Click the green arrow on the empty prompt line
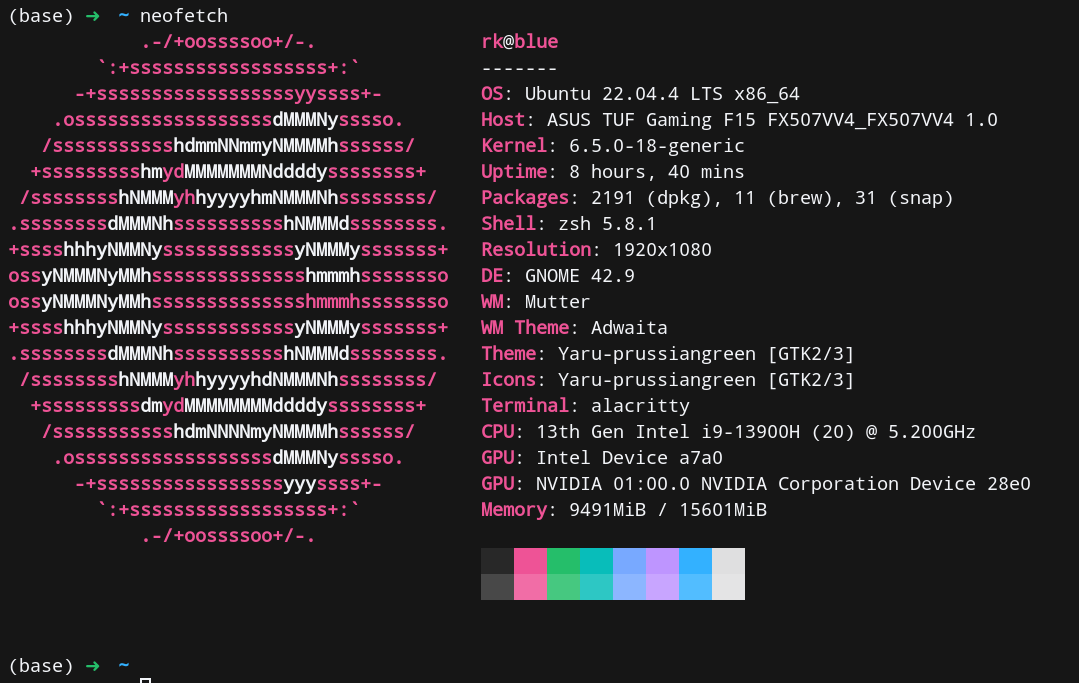Image resolution: width=1079 pixels, height=683 pixels. 92,666
